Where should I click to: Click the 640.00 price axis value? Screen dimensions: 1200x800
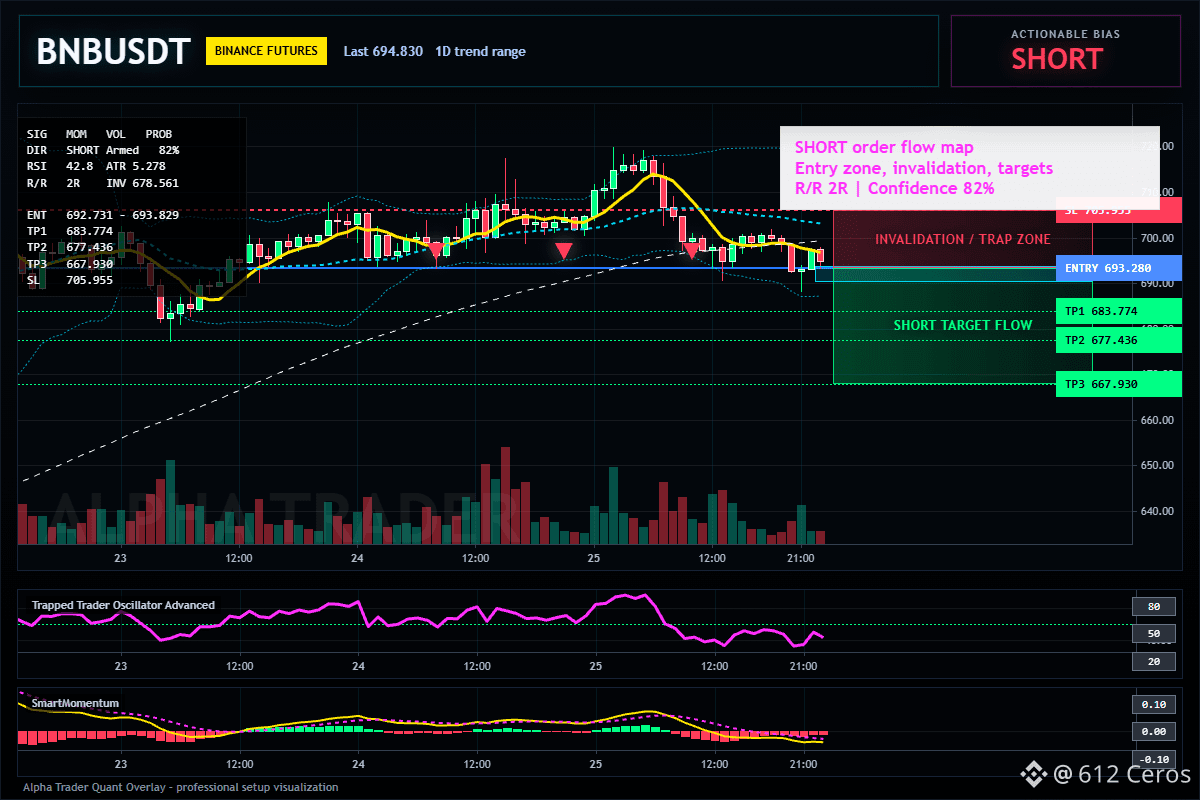coord(1157,511)
